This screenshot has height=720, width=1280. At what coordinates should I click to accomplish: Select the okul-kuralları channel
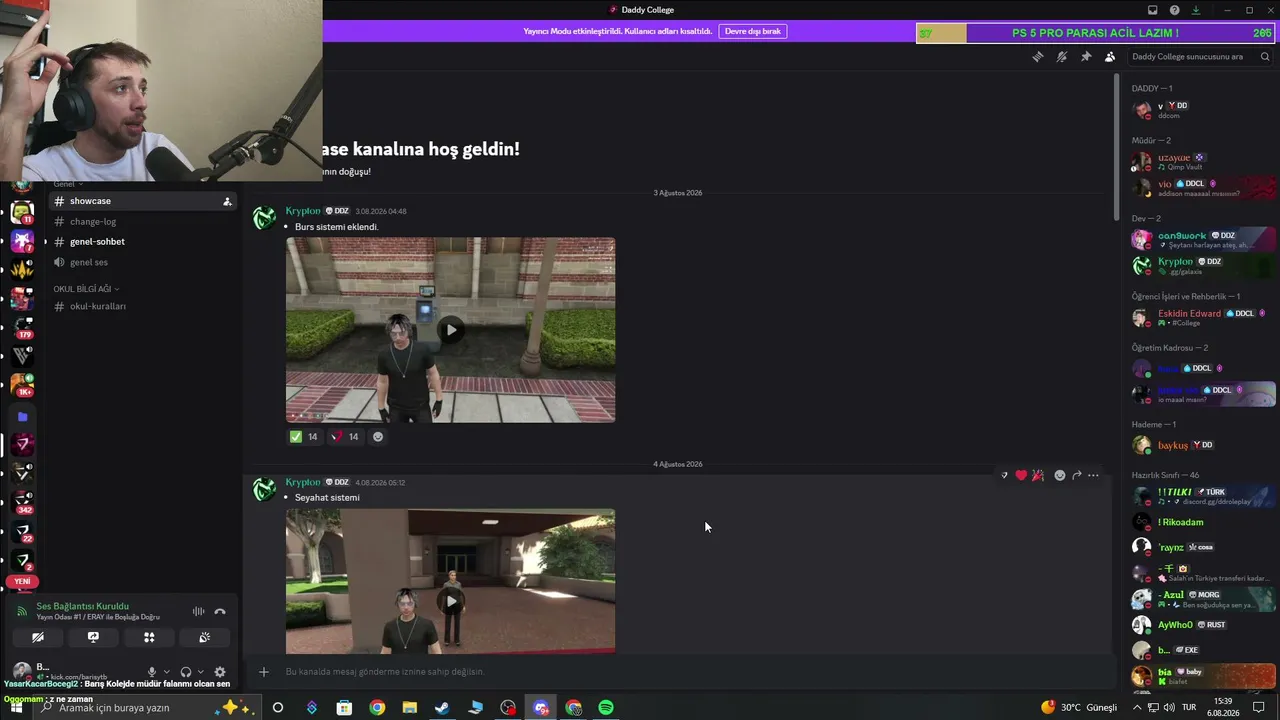click(143, 306)
